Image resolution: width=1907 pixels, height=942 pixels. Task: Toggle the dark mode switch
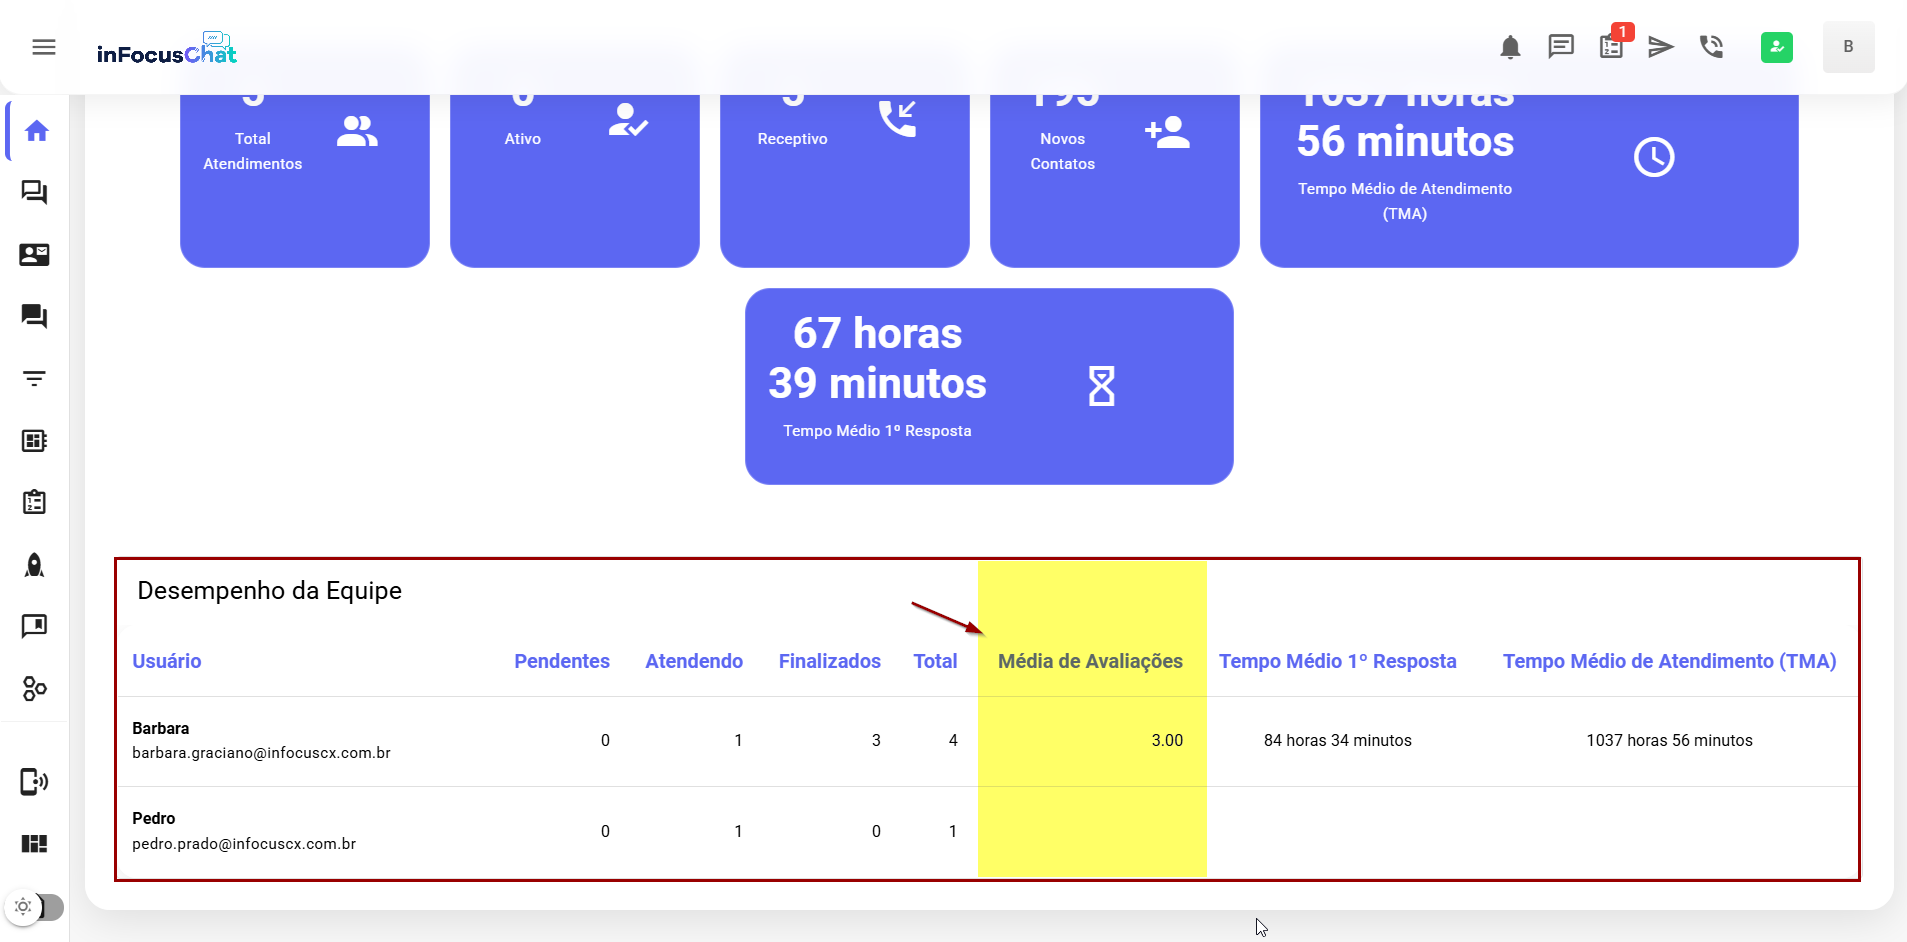click(36, 907)
